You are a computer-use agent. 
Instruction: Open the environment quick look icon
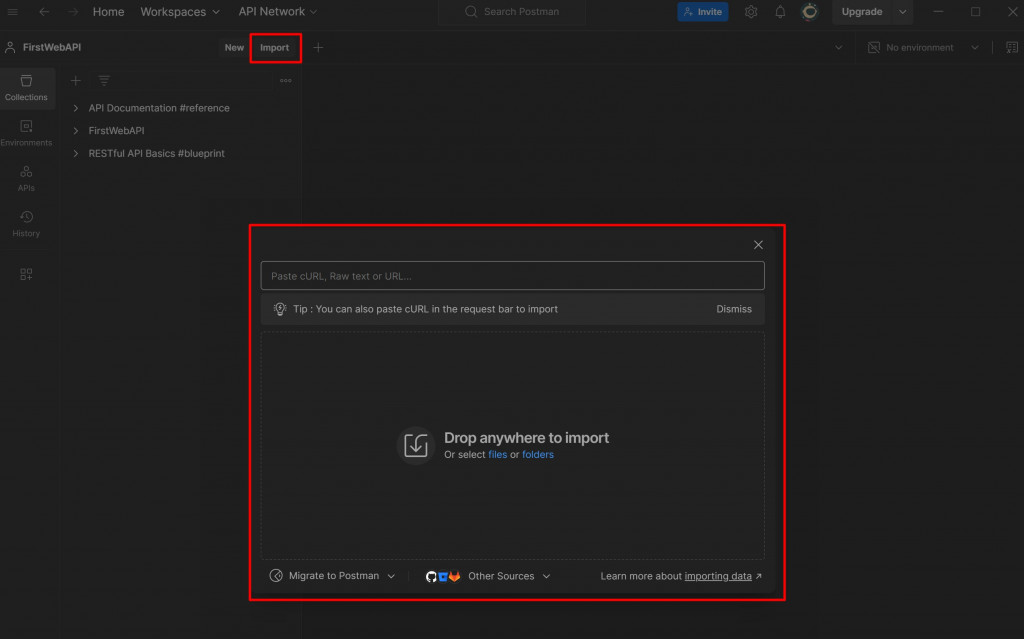(1012, 48)
